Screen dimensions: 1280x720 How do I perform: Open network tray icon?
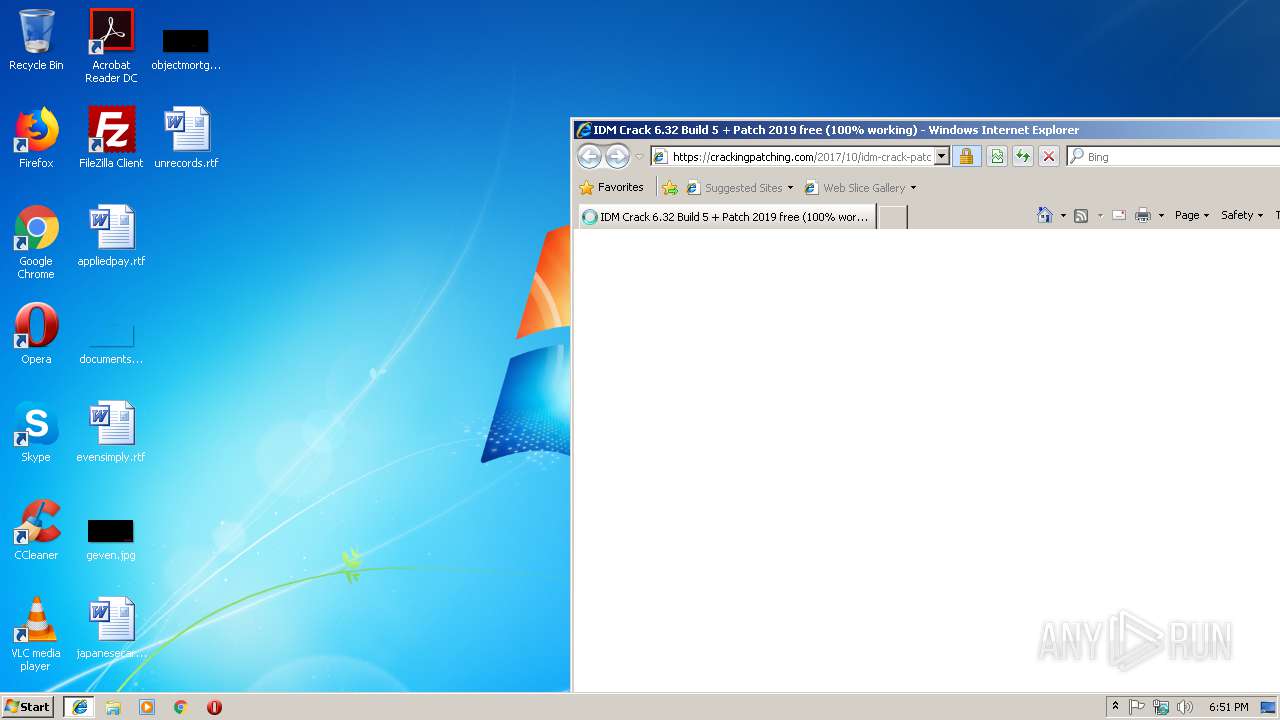pyautogui.click(x=1161, y=707)
